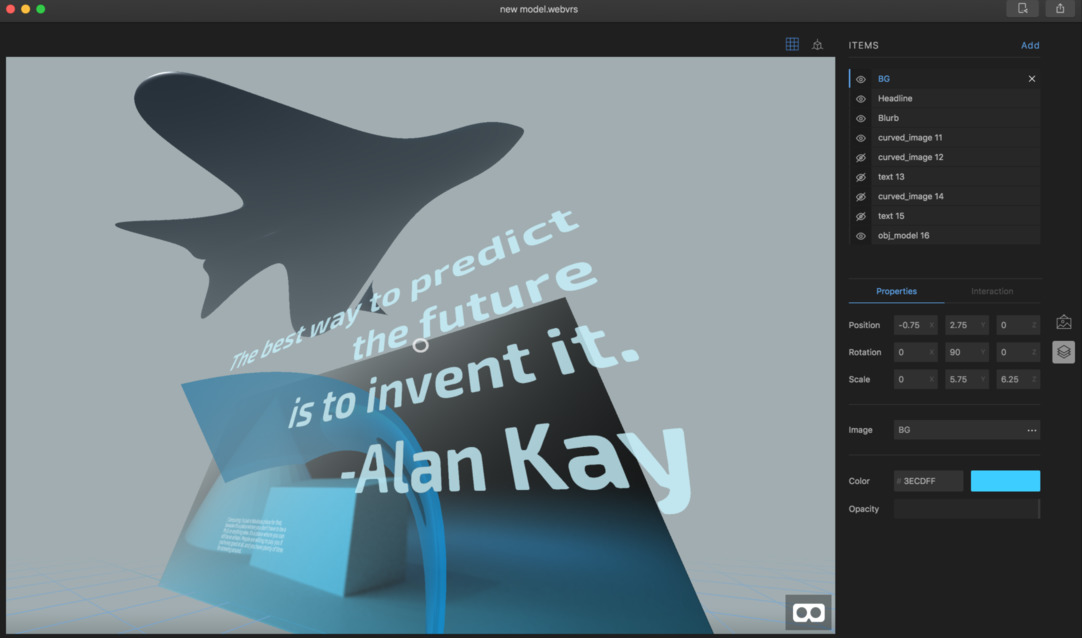Show the hidden text 15 item
The width and height of the screenshot is (1082, 638).
(860, 217)
